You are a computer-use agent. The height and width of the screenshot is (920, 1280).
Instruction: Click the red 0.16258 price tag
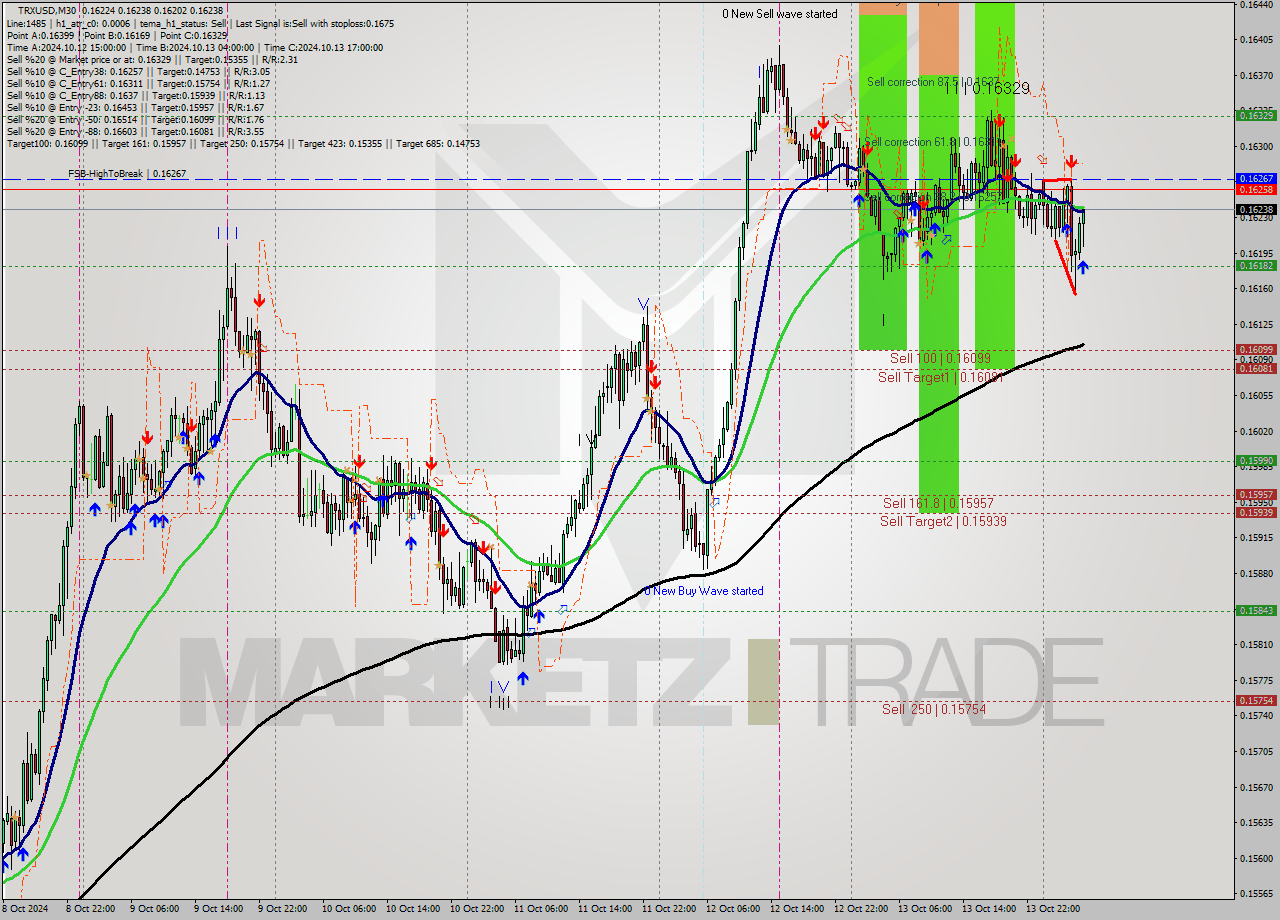pos(1256,189)
